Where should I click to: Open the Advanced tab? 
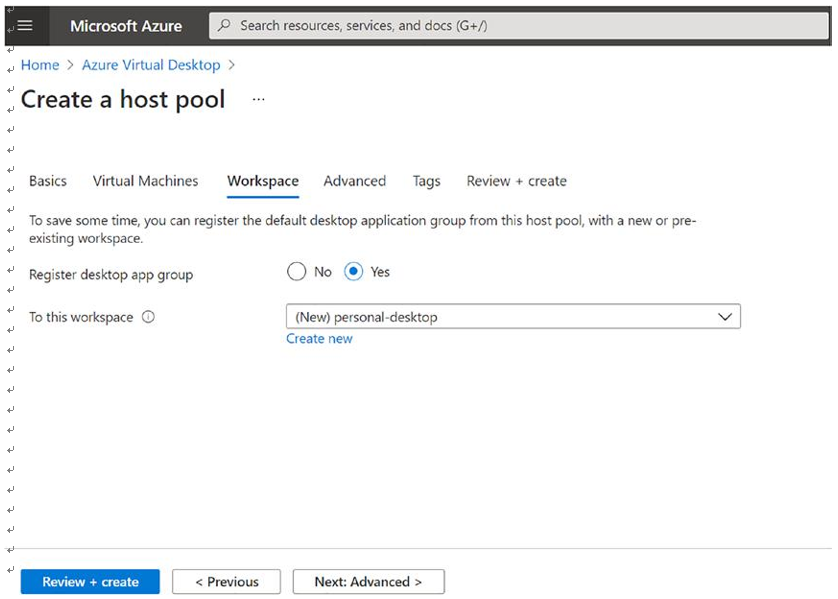coord(355,181)
